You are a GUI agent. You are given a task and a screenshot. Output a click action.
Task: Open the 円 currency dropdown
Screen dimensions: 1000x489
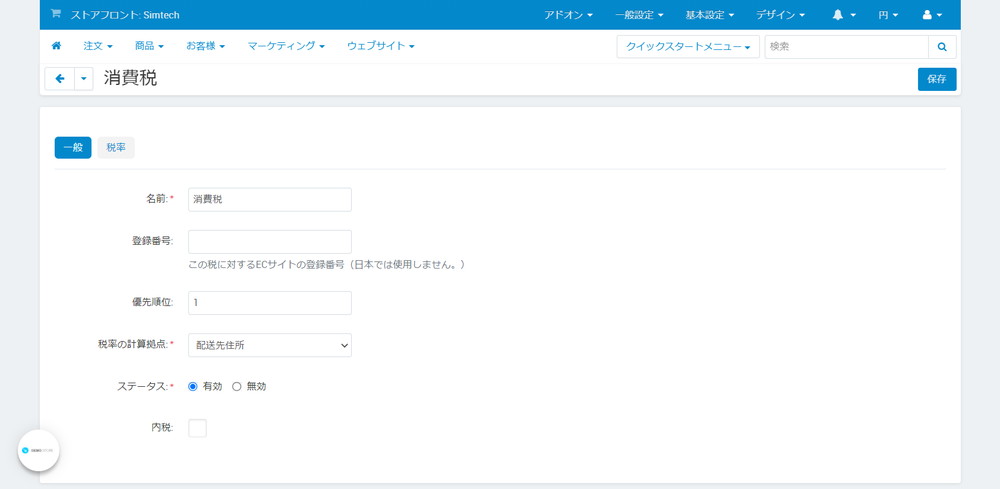coord(888,15)
